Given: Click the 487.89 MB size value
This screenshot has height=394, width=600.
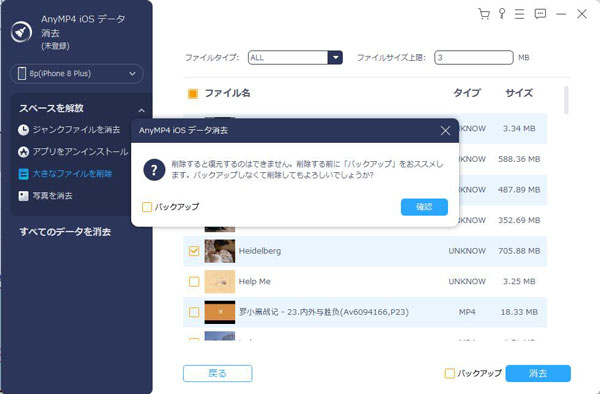Looking at the screenshot, I should pos(519,190).
